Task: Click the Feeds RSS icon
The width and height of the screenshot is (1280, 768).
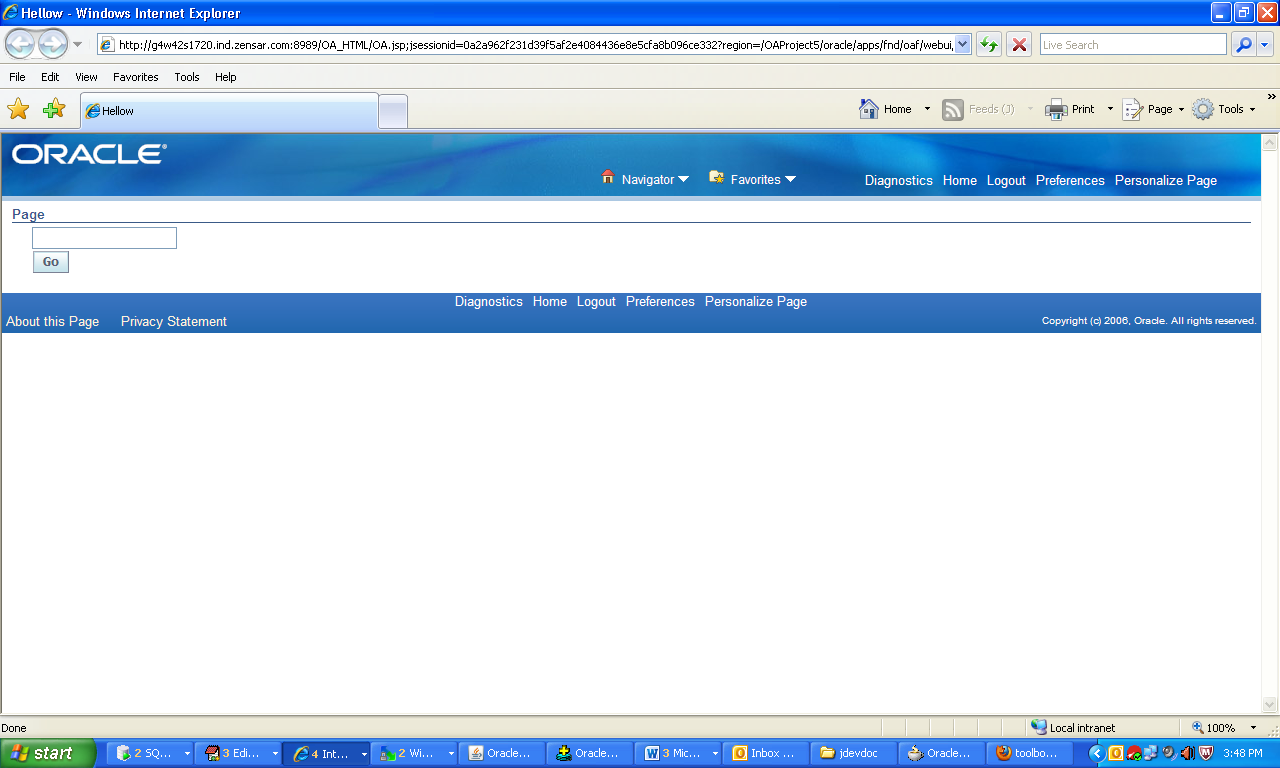Action: [x=953, y=109]
